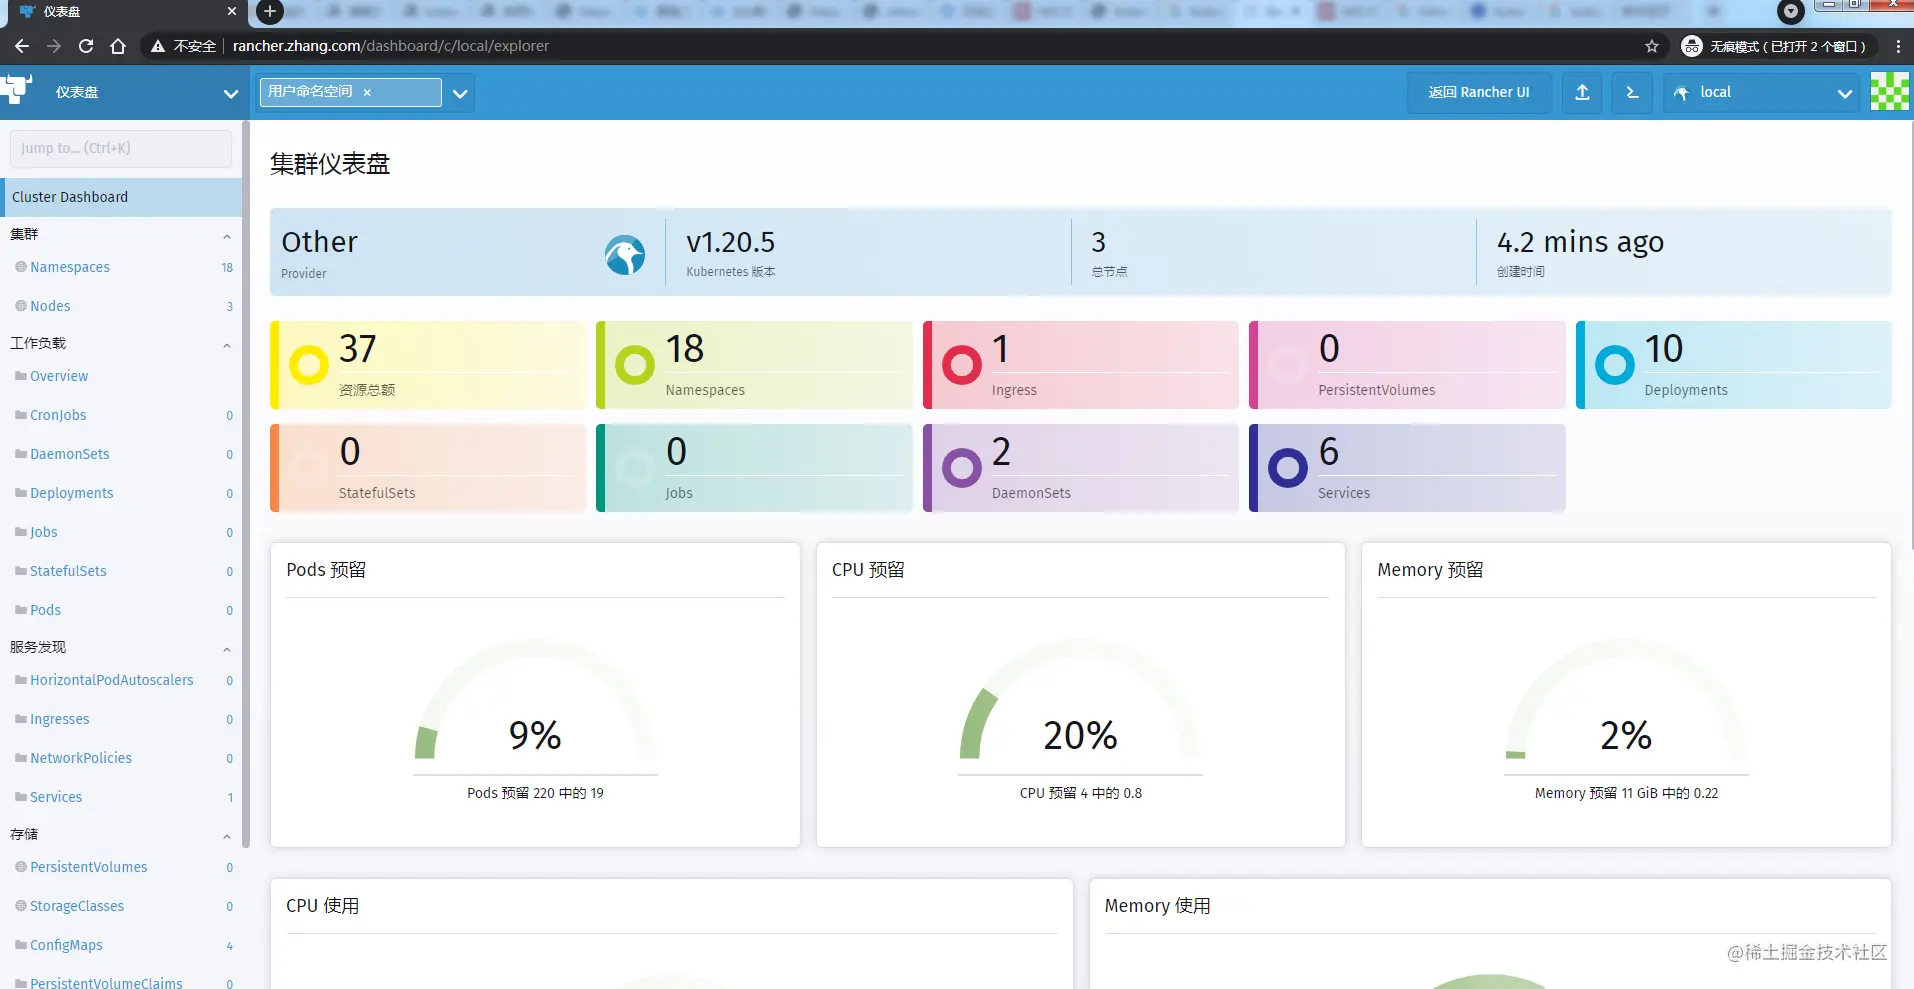The height and width of the screenshot is (989, 1914).
Task: Click the red Ingress ring icon
Action: 962,365
